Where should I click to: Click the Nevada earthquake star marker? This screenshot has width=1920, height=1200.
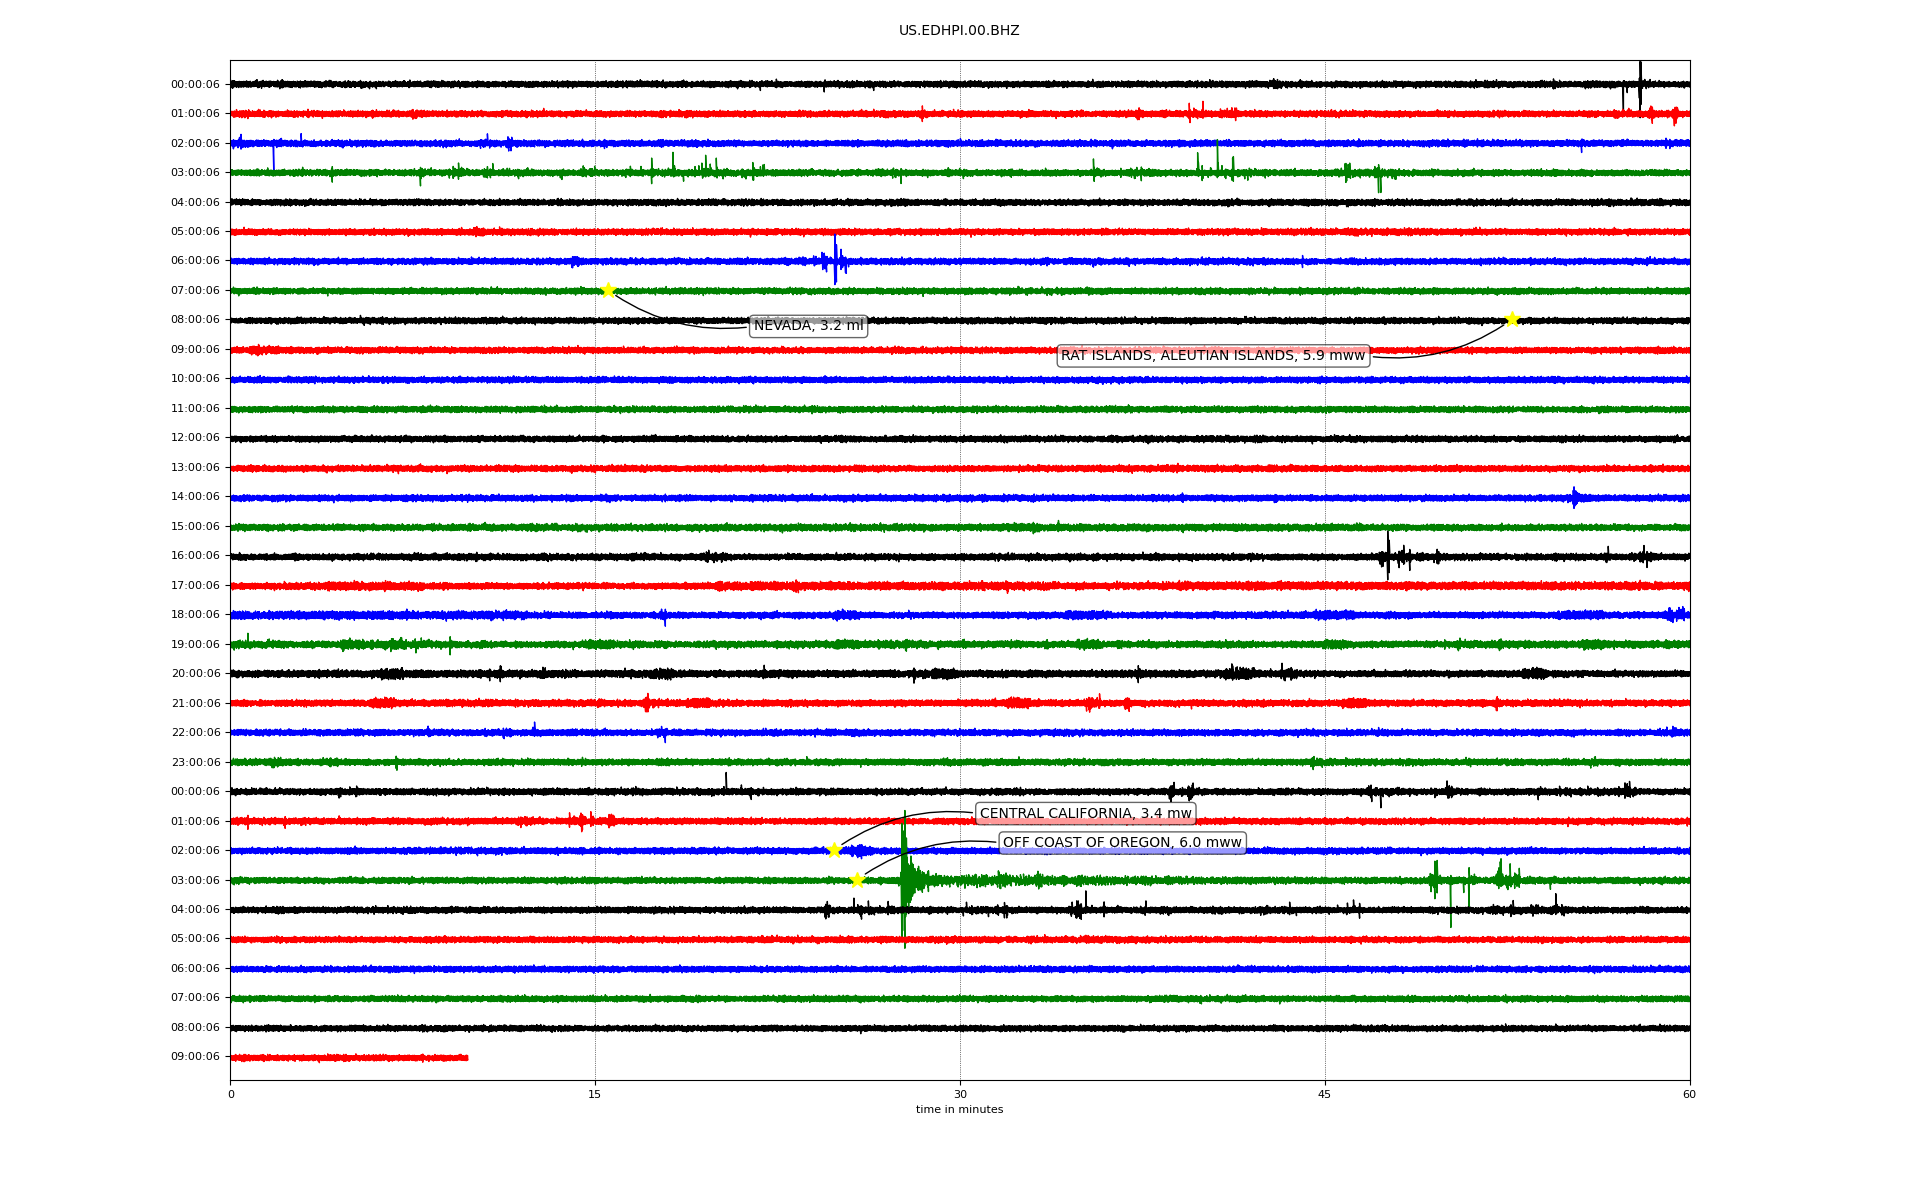coord(608,291)
